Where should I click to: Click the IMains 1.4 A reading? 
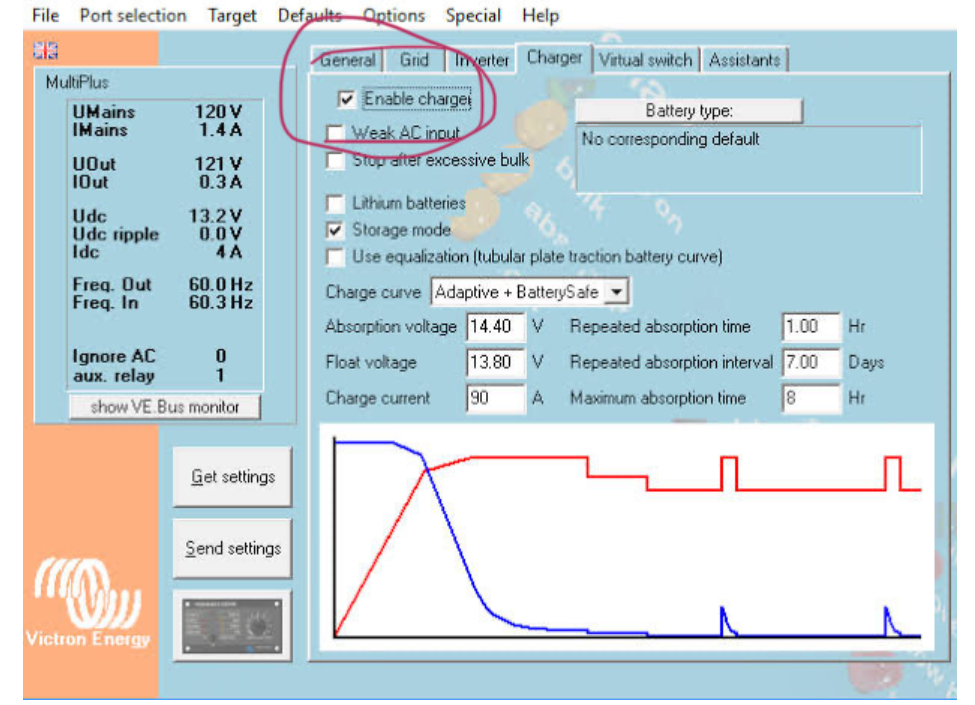click(x=158, y=131)
